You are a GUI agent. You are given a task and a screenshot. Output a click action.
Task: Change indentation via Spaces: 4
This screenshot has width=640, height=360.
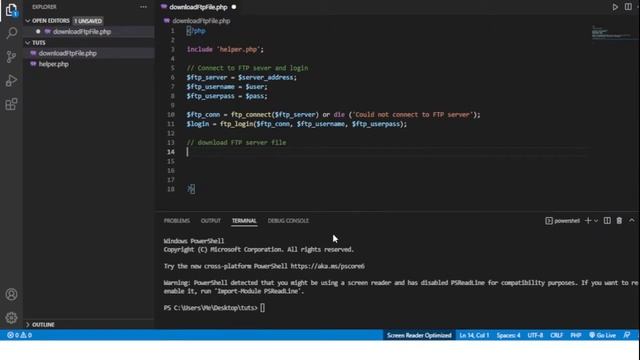[x=508, y=335]
